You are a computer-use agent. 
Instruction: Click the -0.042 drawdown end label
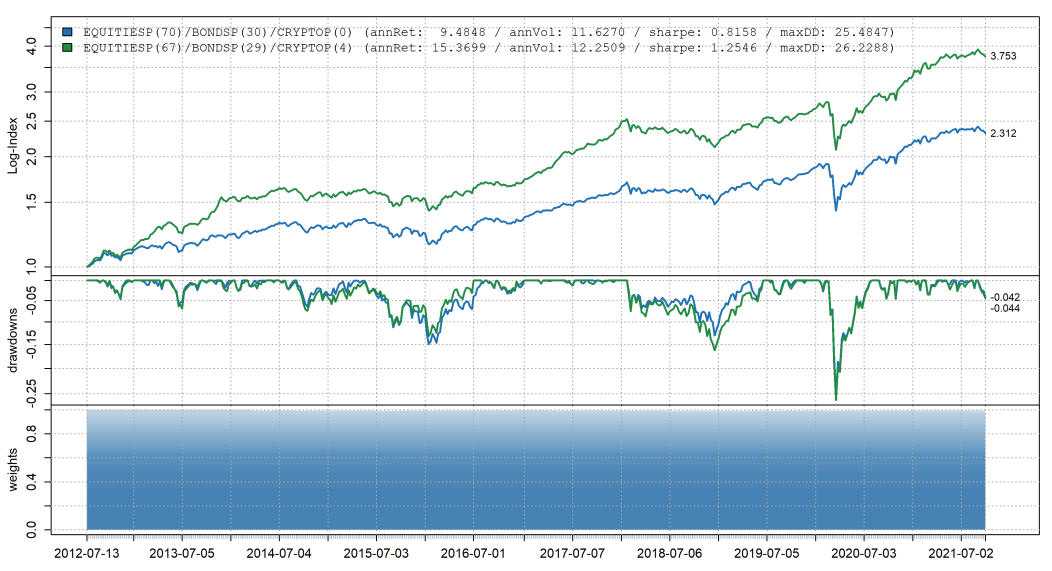pyautogui.click(x=1003, y=297)
